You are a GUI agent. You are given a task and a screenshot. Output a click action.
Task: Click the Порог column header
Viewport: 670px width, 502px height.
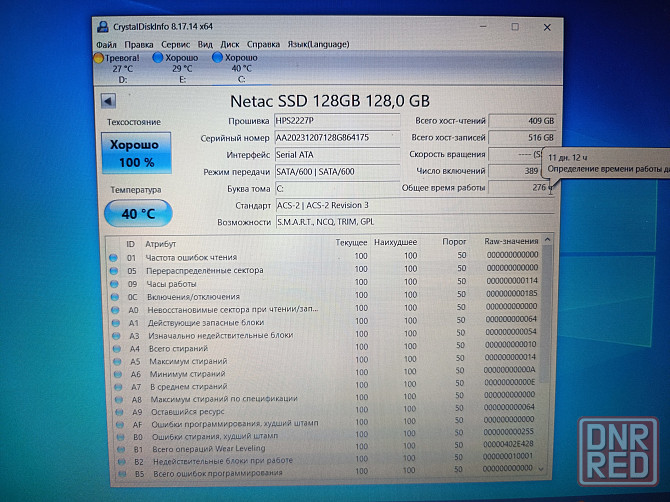coord(454,241)
